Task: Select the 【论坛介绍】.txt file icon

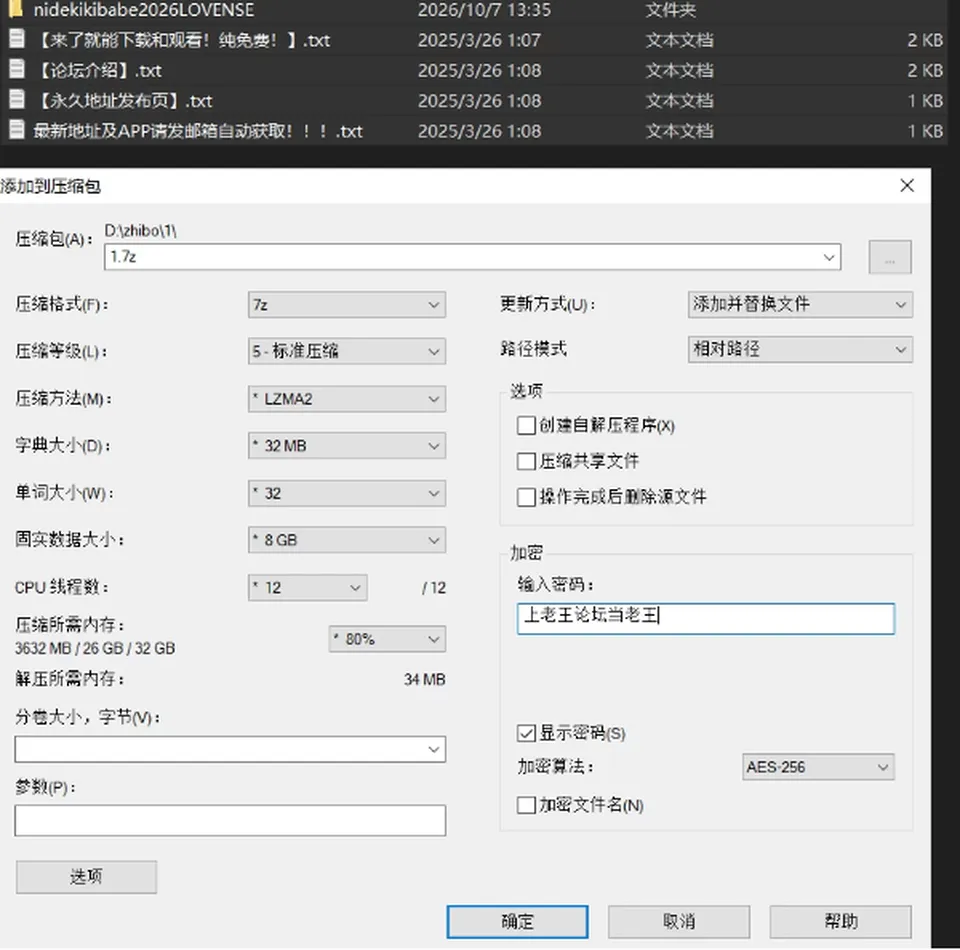Action: pos(17,69)
